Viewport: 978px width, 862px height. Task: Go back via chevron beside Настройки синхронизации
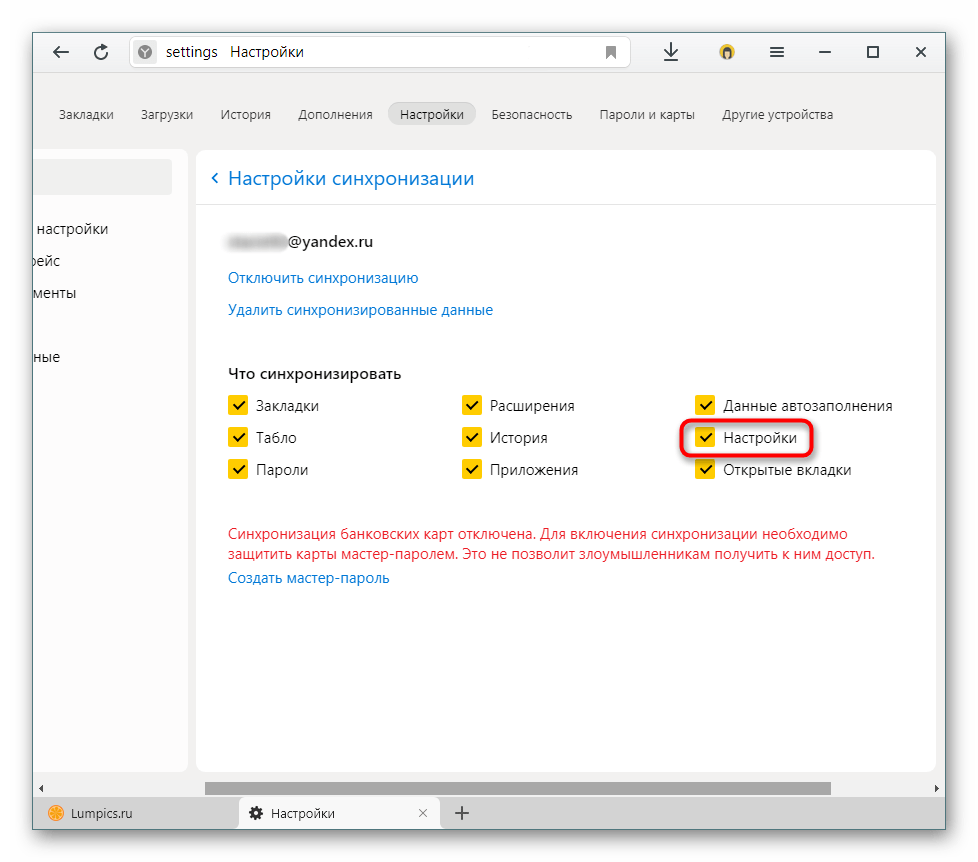[x=215, y=178]
